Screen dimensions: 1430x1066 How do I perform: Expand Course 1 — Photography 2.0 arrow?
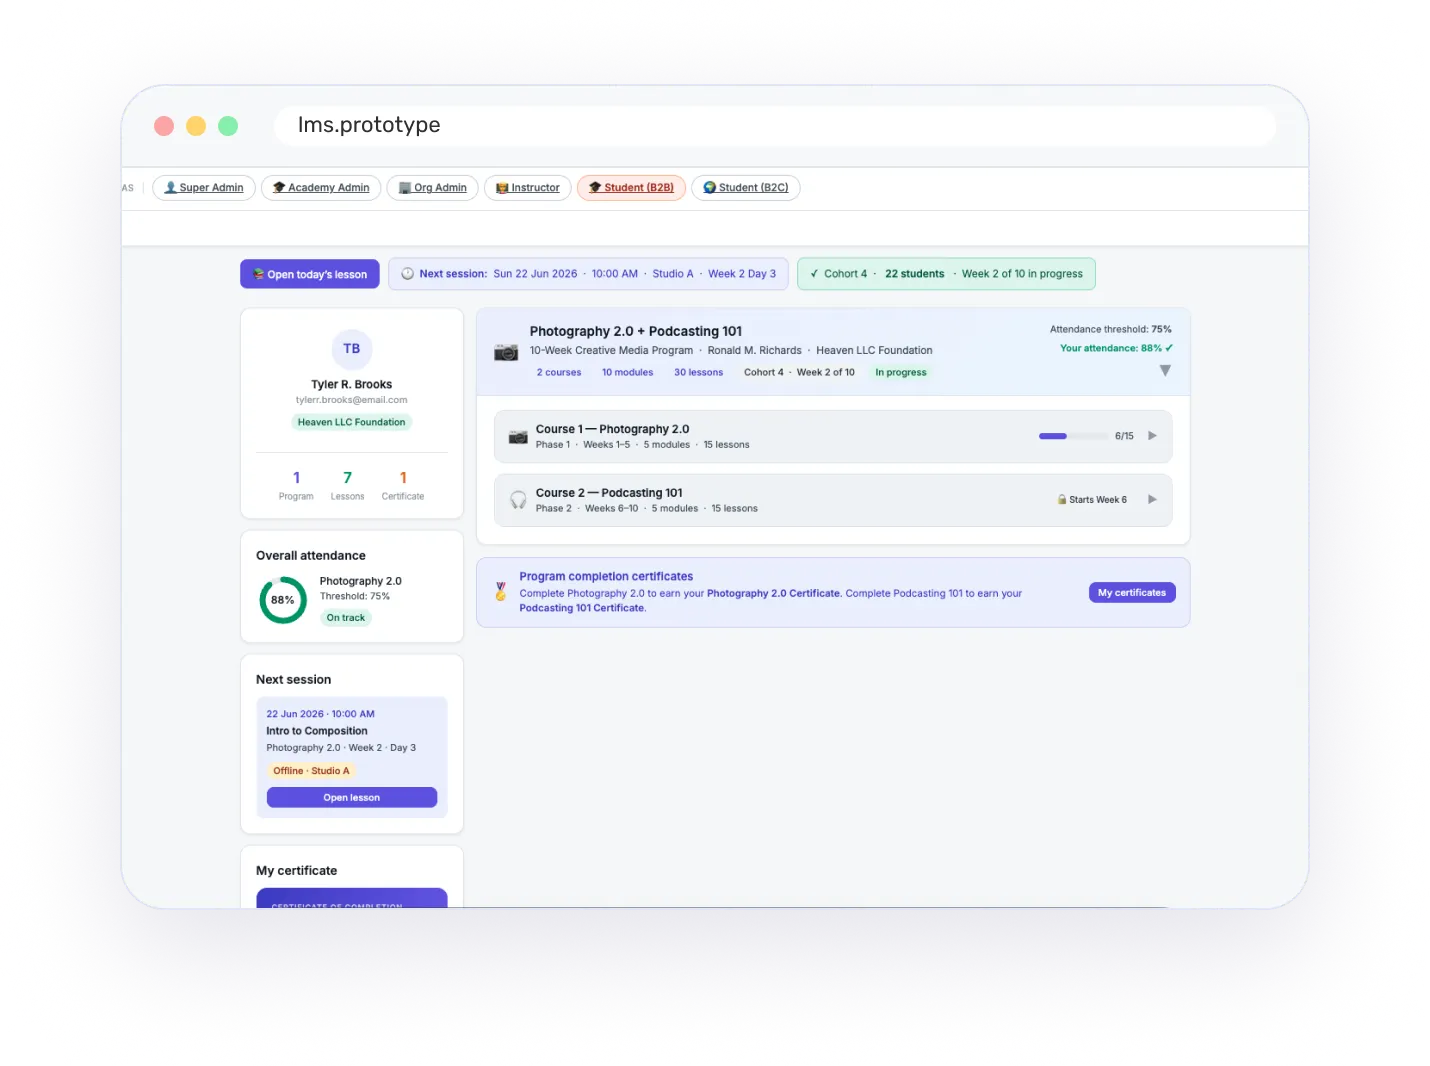(1152, 436)
